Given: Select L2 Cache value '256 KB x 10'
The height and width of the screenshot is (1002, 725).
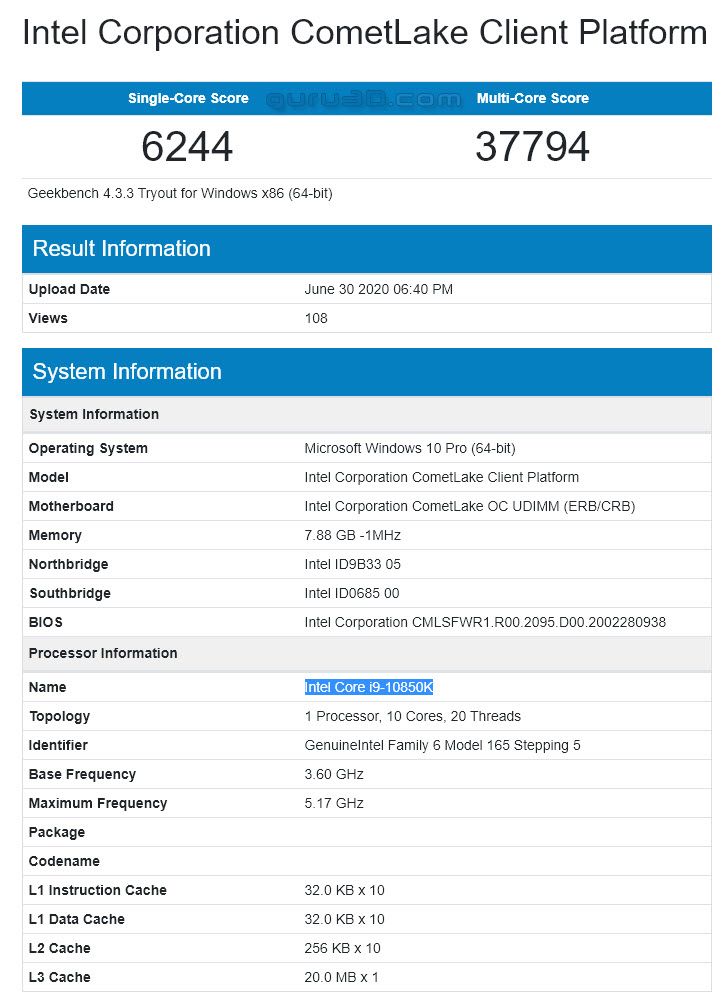Looking at the screenshot, I should pyautogui.click(x=342, y=948).
